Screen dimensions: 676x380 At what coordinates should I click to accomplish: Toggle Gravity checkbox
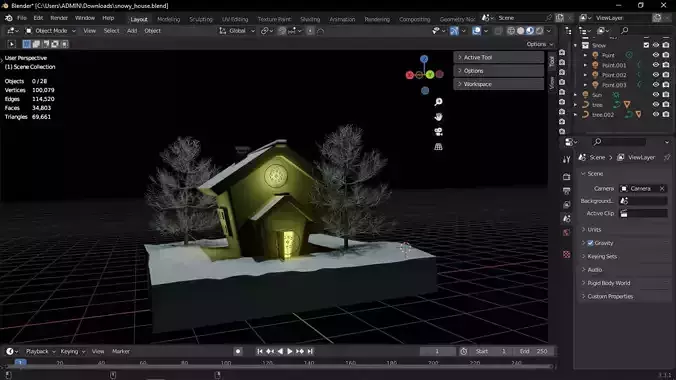point(591,243)
